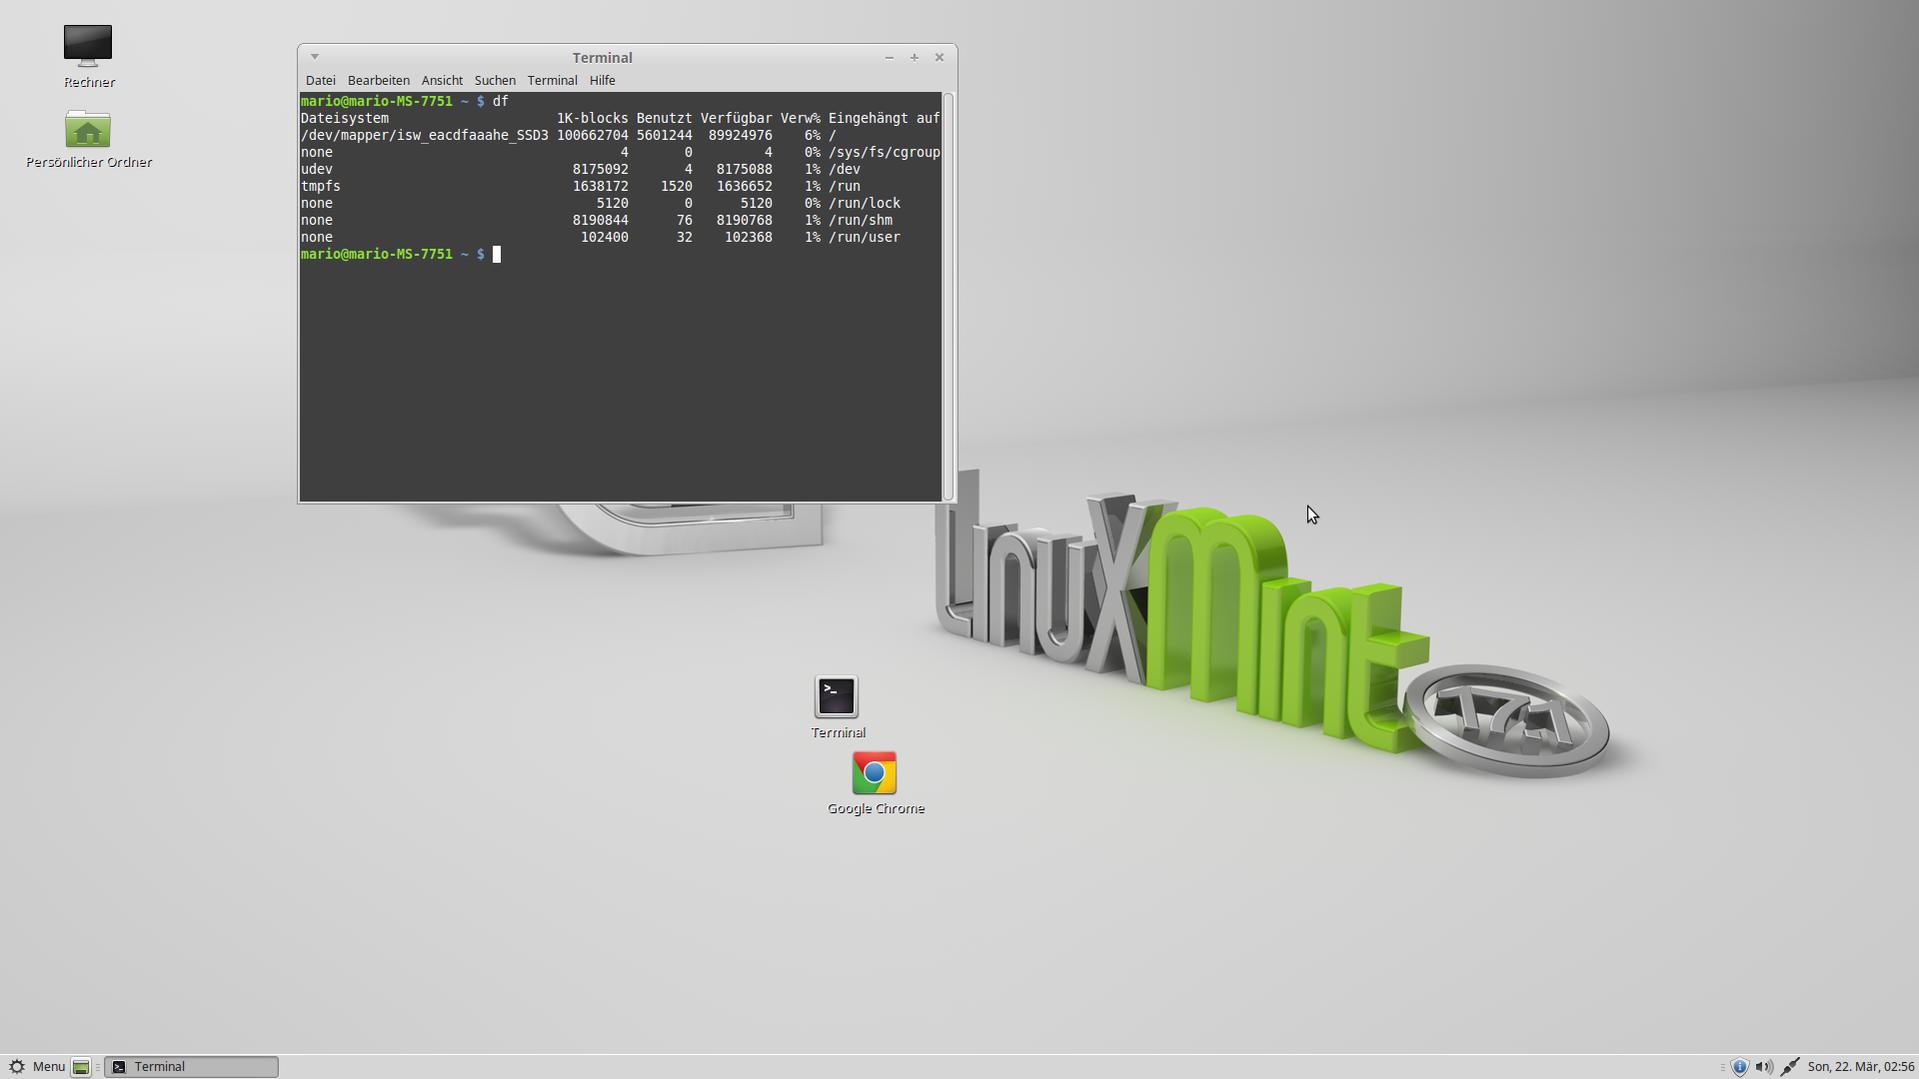Click the Terminal window title bar text

(602, 58)
